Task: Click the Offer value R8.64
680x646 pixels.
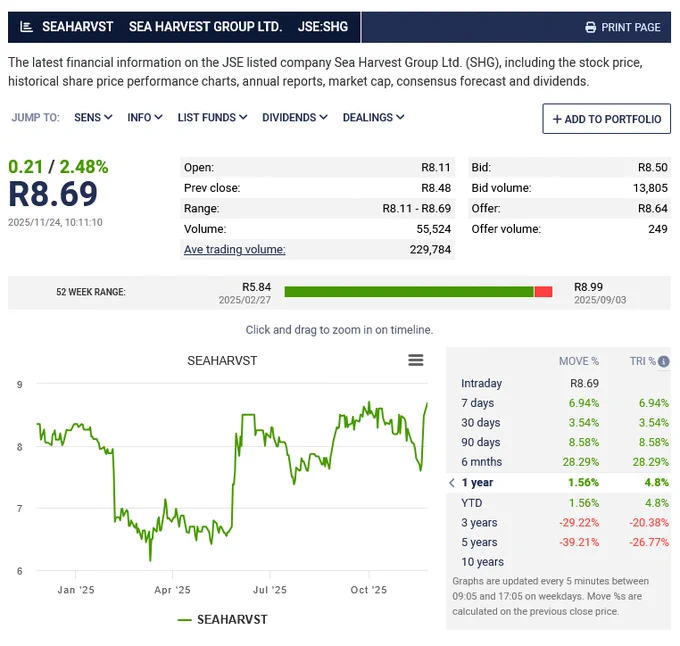Action: click(x=652, y=209)
